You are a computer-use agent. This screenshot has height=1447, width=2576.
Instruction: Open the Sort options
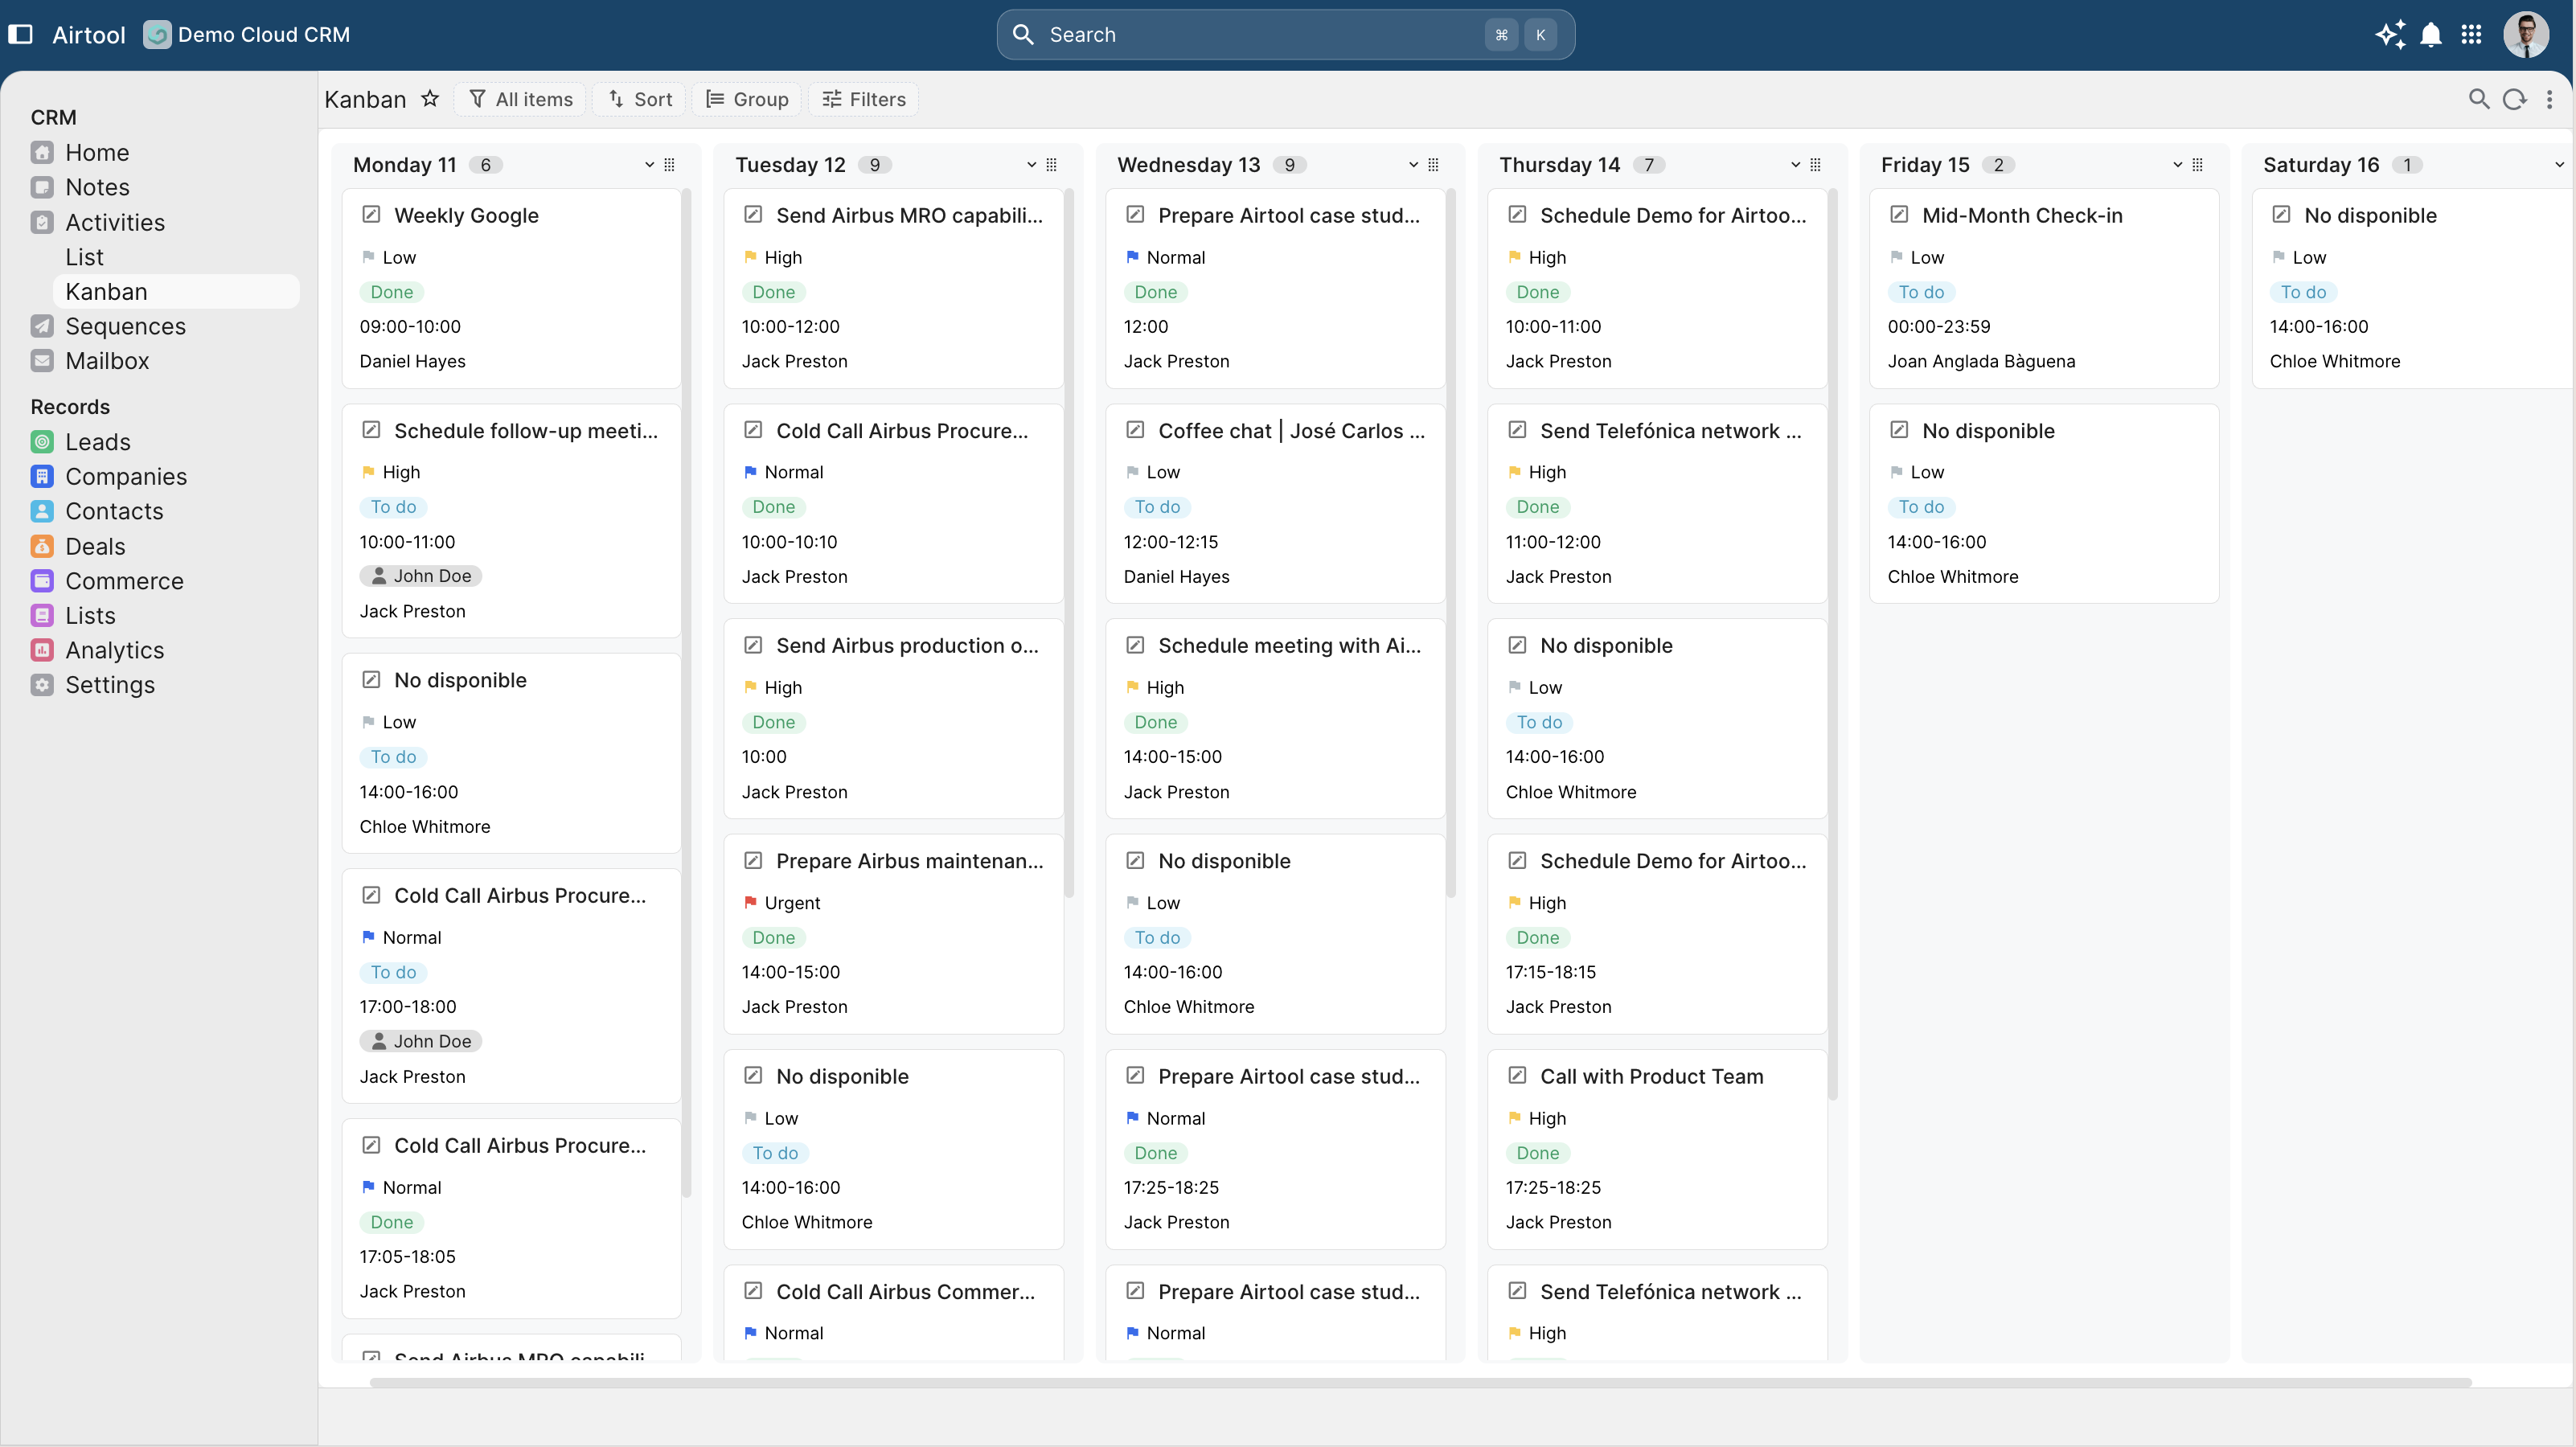640,99
